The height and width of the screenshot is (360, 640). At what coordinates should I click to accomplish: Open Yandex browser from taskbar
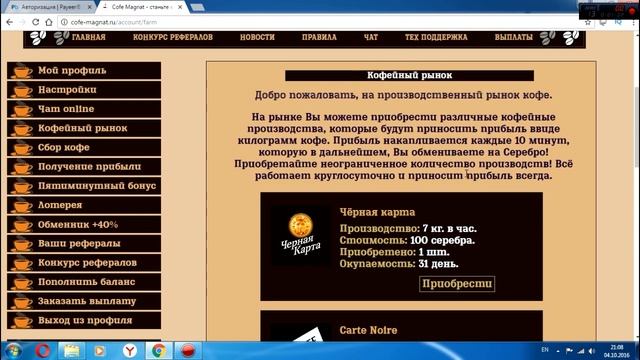pyautogui.click(x=130, y=351)
